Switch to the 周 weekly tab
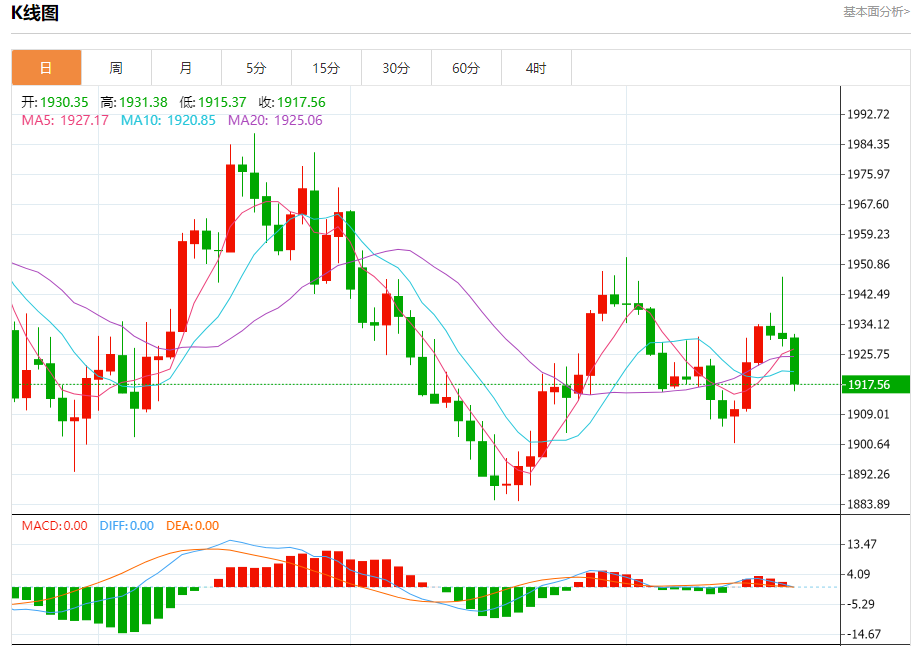 click(x=116, y=68)
